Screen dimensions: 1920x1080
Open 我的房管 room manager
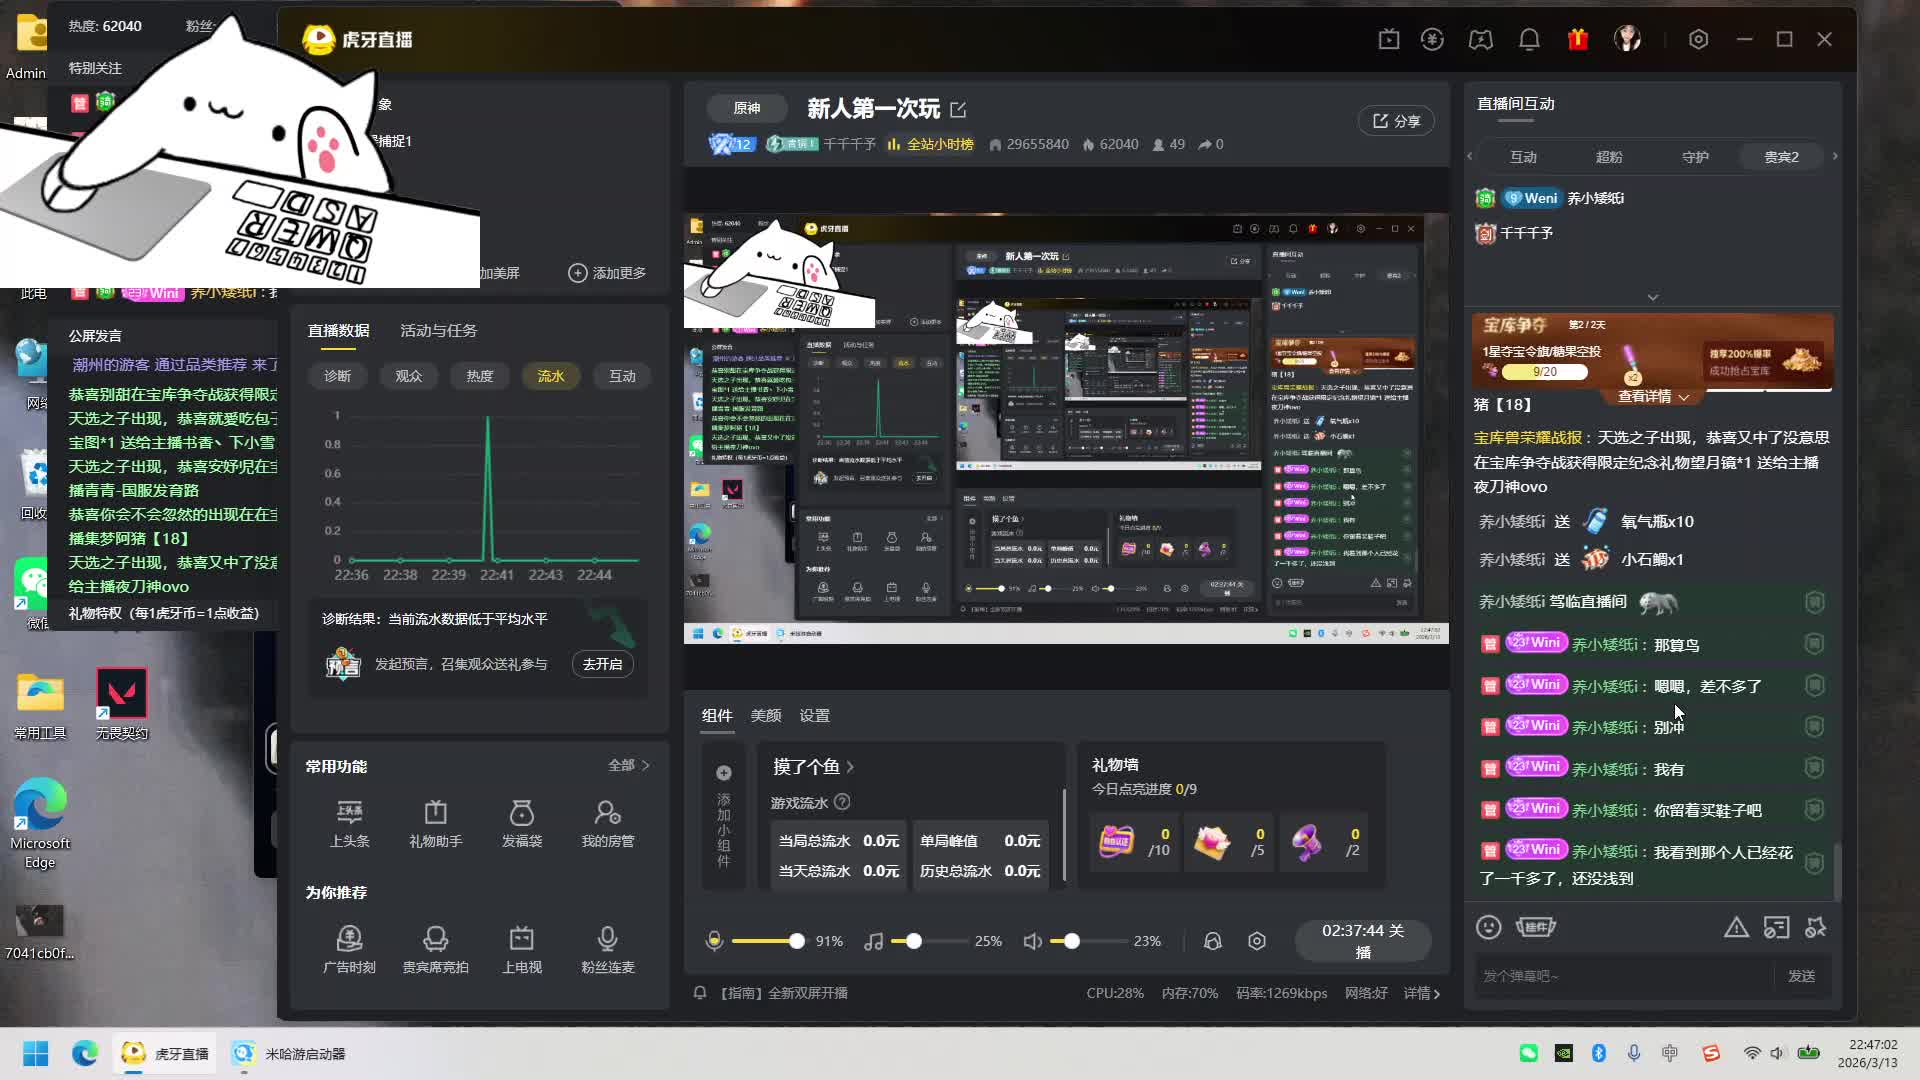click(607, 813)
